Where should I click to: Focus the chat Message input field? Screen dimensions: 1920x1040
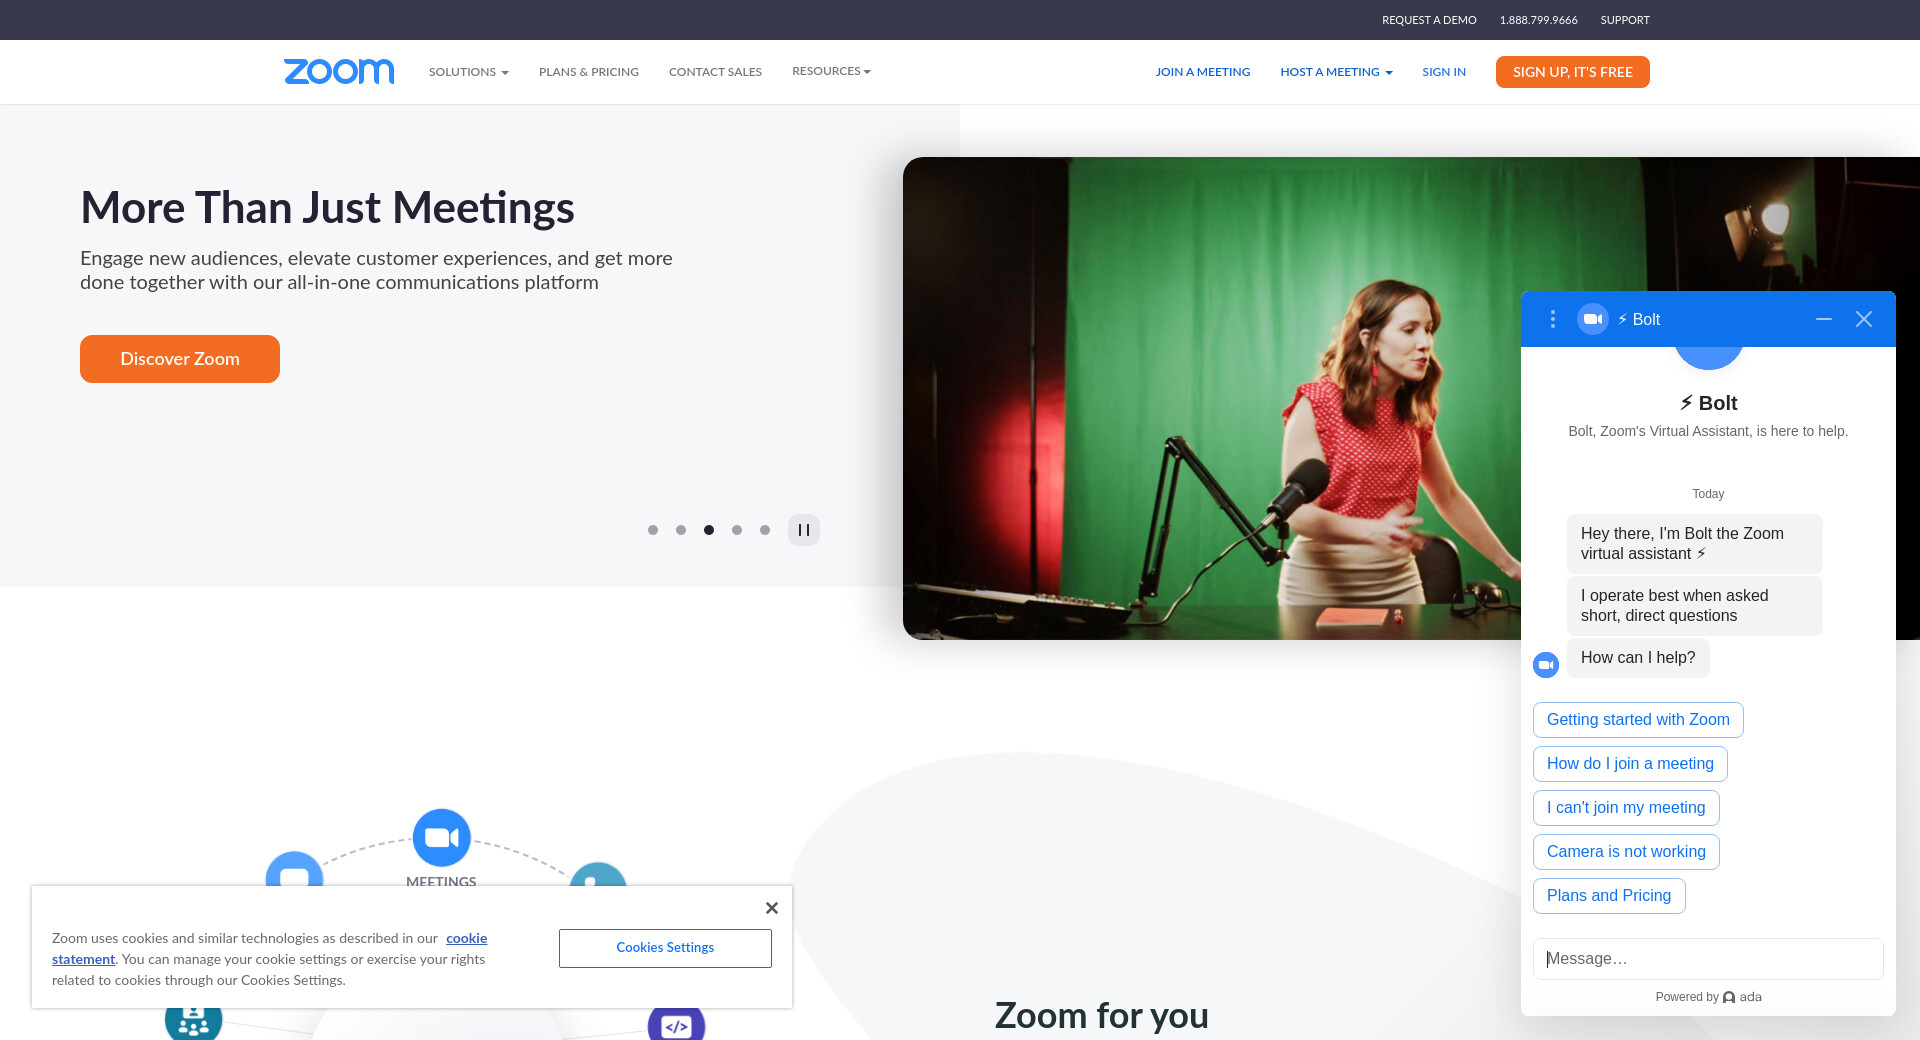click(1707, 958)
